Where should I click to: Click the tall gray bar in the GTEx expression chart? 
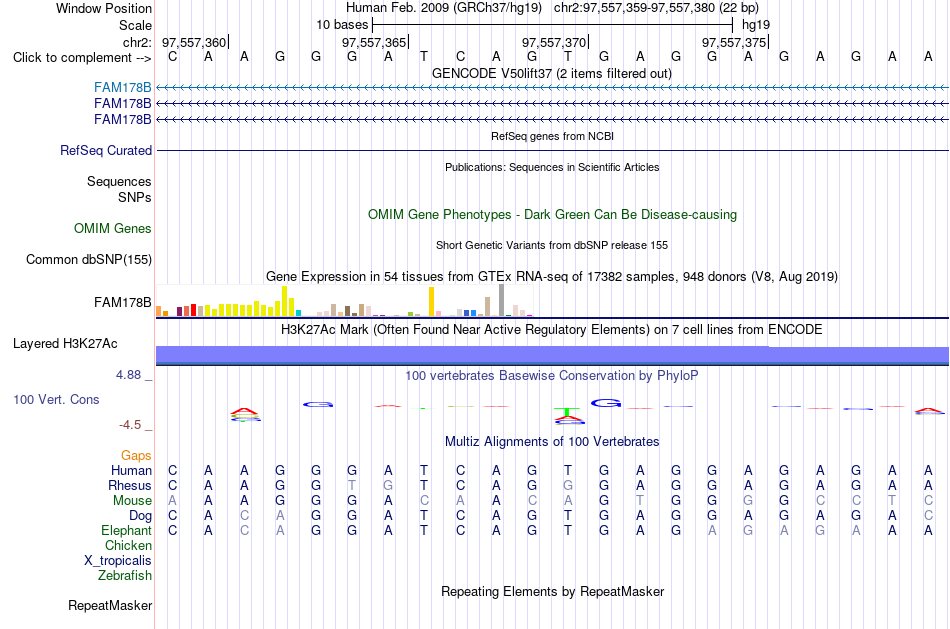pyautogui.click(x=502, y=301)
